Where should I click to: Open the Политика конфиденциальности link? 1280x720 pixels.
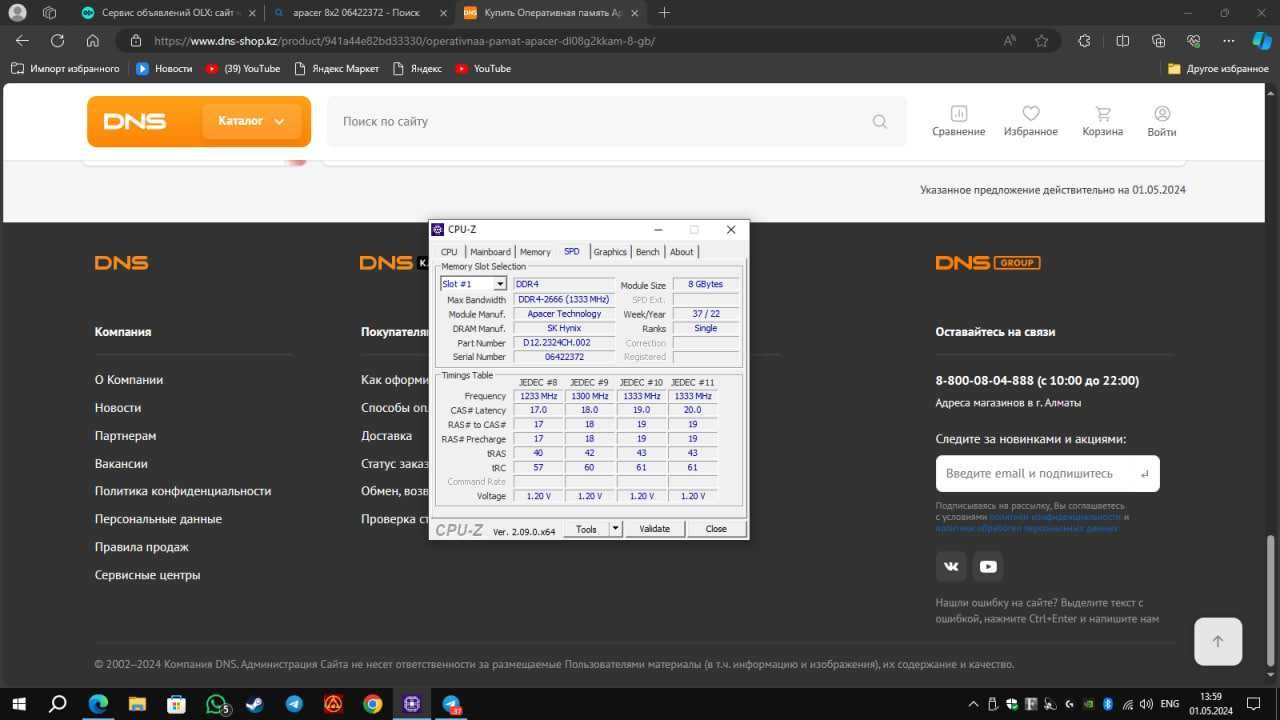(183, 491)
